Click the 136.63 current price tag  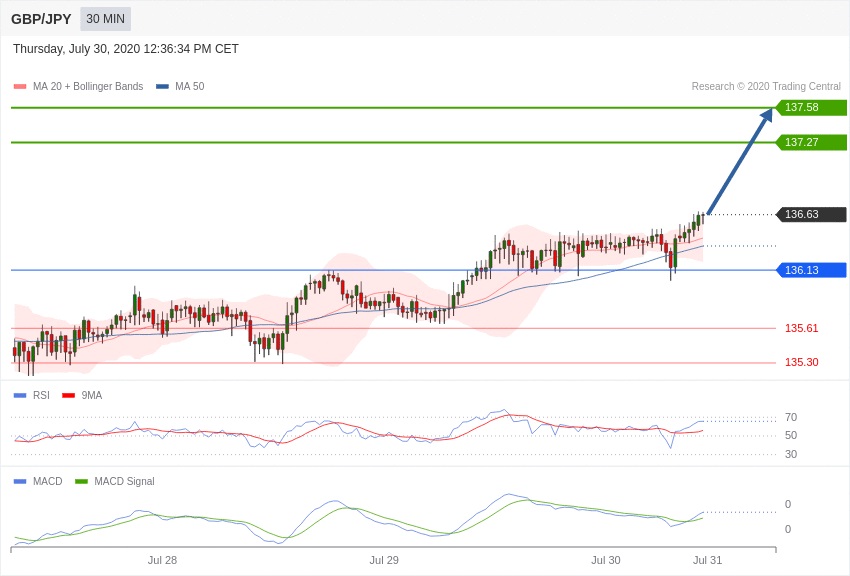coord(812,214)
